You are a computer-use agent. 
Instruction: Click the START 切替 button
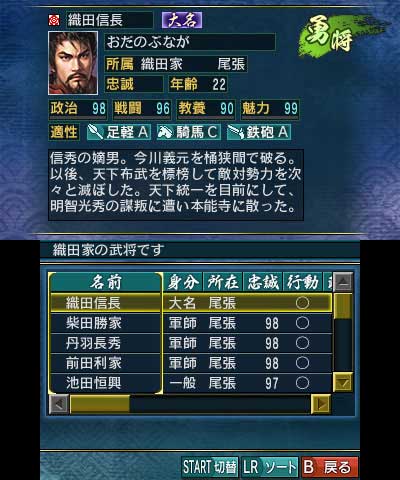(210, 467)
